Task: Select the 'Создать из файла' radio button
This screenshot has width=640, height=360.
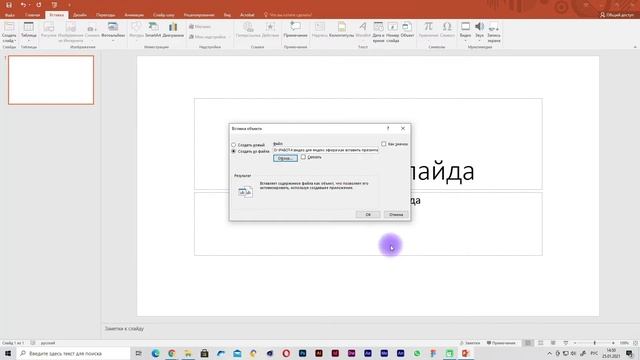Action: (x=233, y=151)
